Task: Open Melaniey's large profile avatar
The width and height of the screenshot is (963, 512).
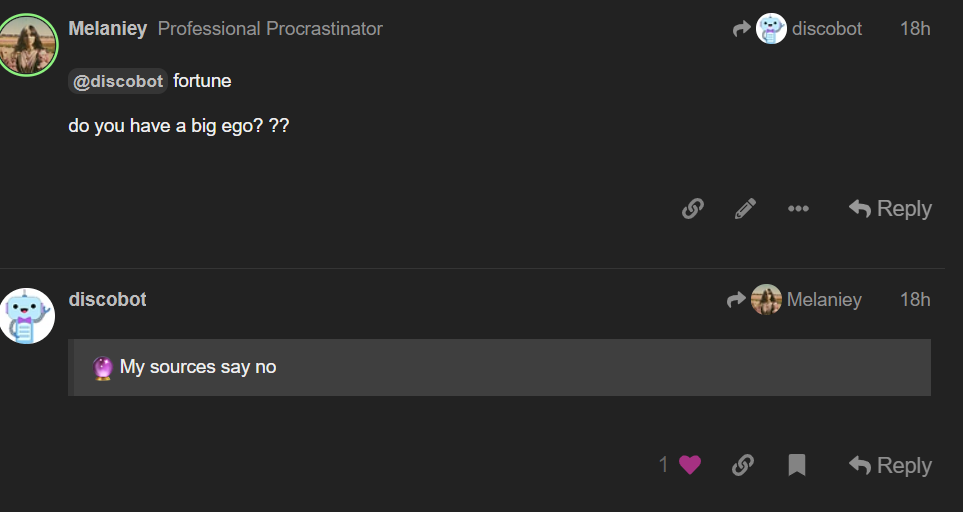Action: click(x=28, y=45)
